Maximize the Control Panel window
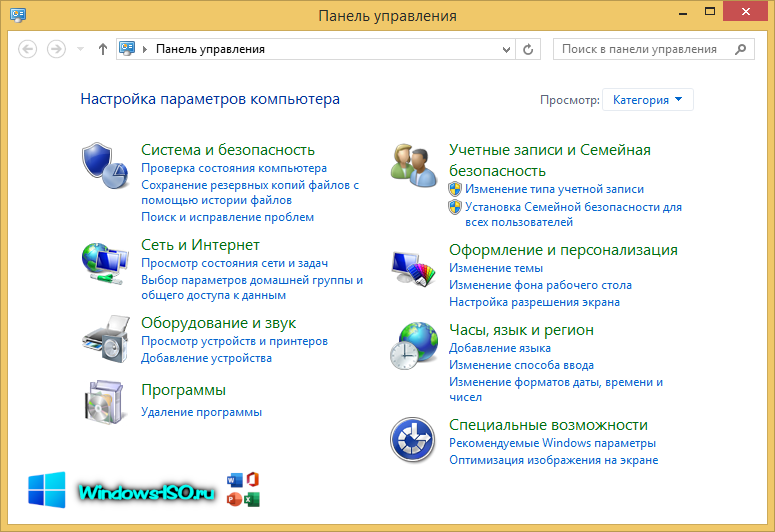Screen dimensions: 775x532 (x=710, y=11)
